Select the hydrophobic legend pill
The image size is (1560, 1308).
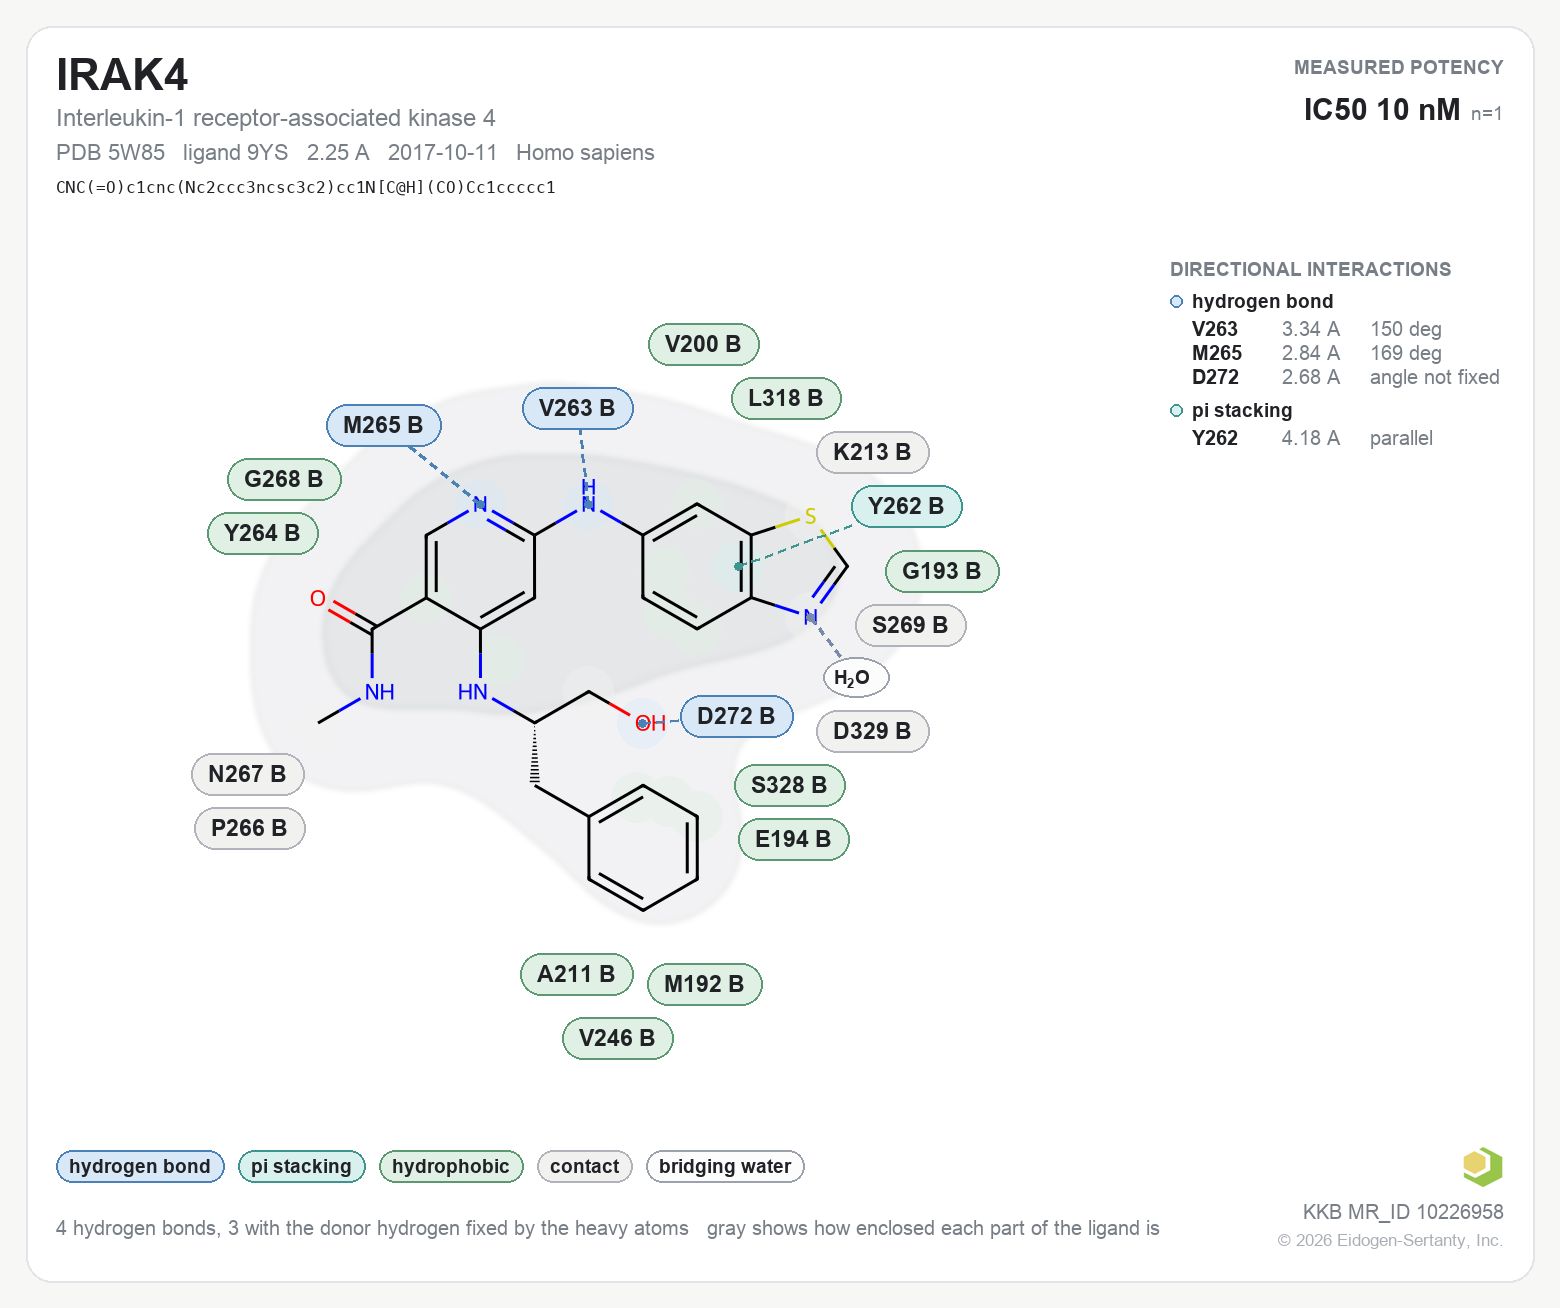tap(451, 1166)
